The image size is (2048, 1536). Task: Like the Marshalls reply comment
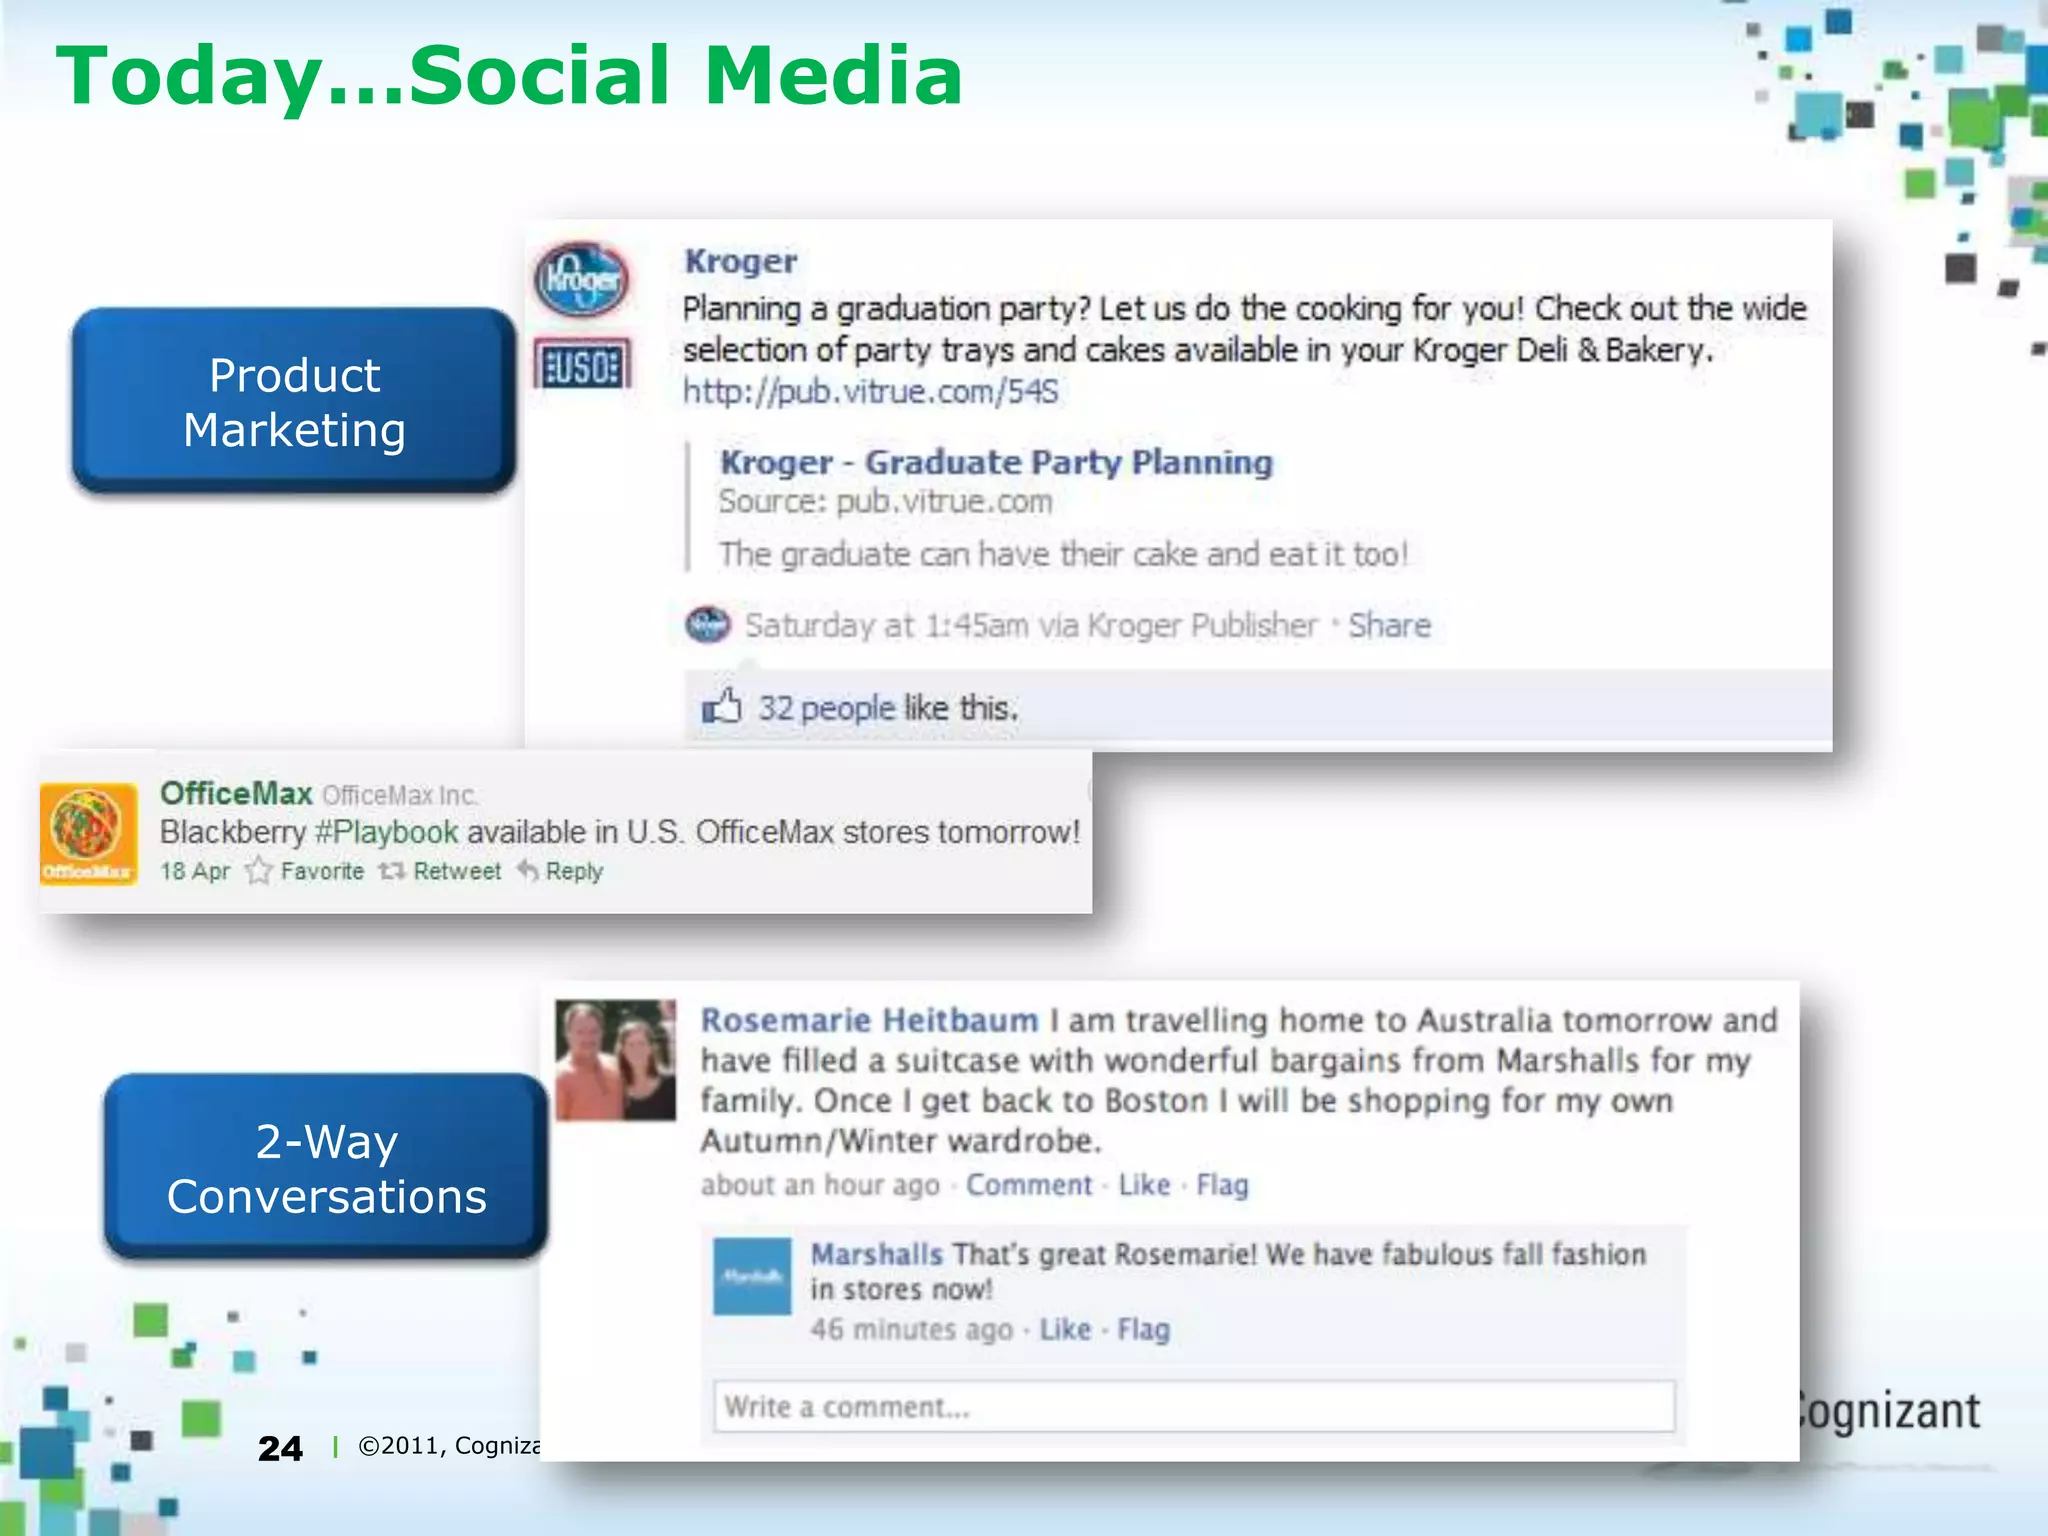[1065, 1329]
